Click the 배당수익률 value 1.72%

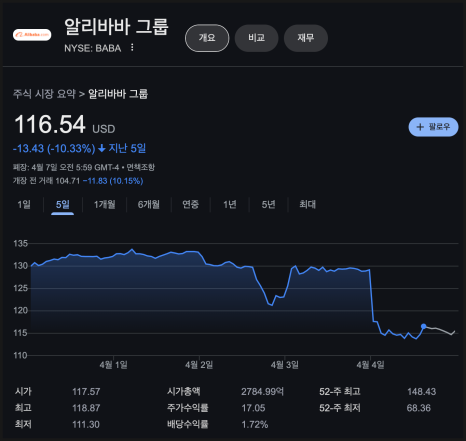pos(255,424)
